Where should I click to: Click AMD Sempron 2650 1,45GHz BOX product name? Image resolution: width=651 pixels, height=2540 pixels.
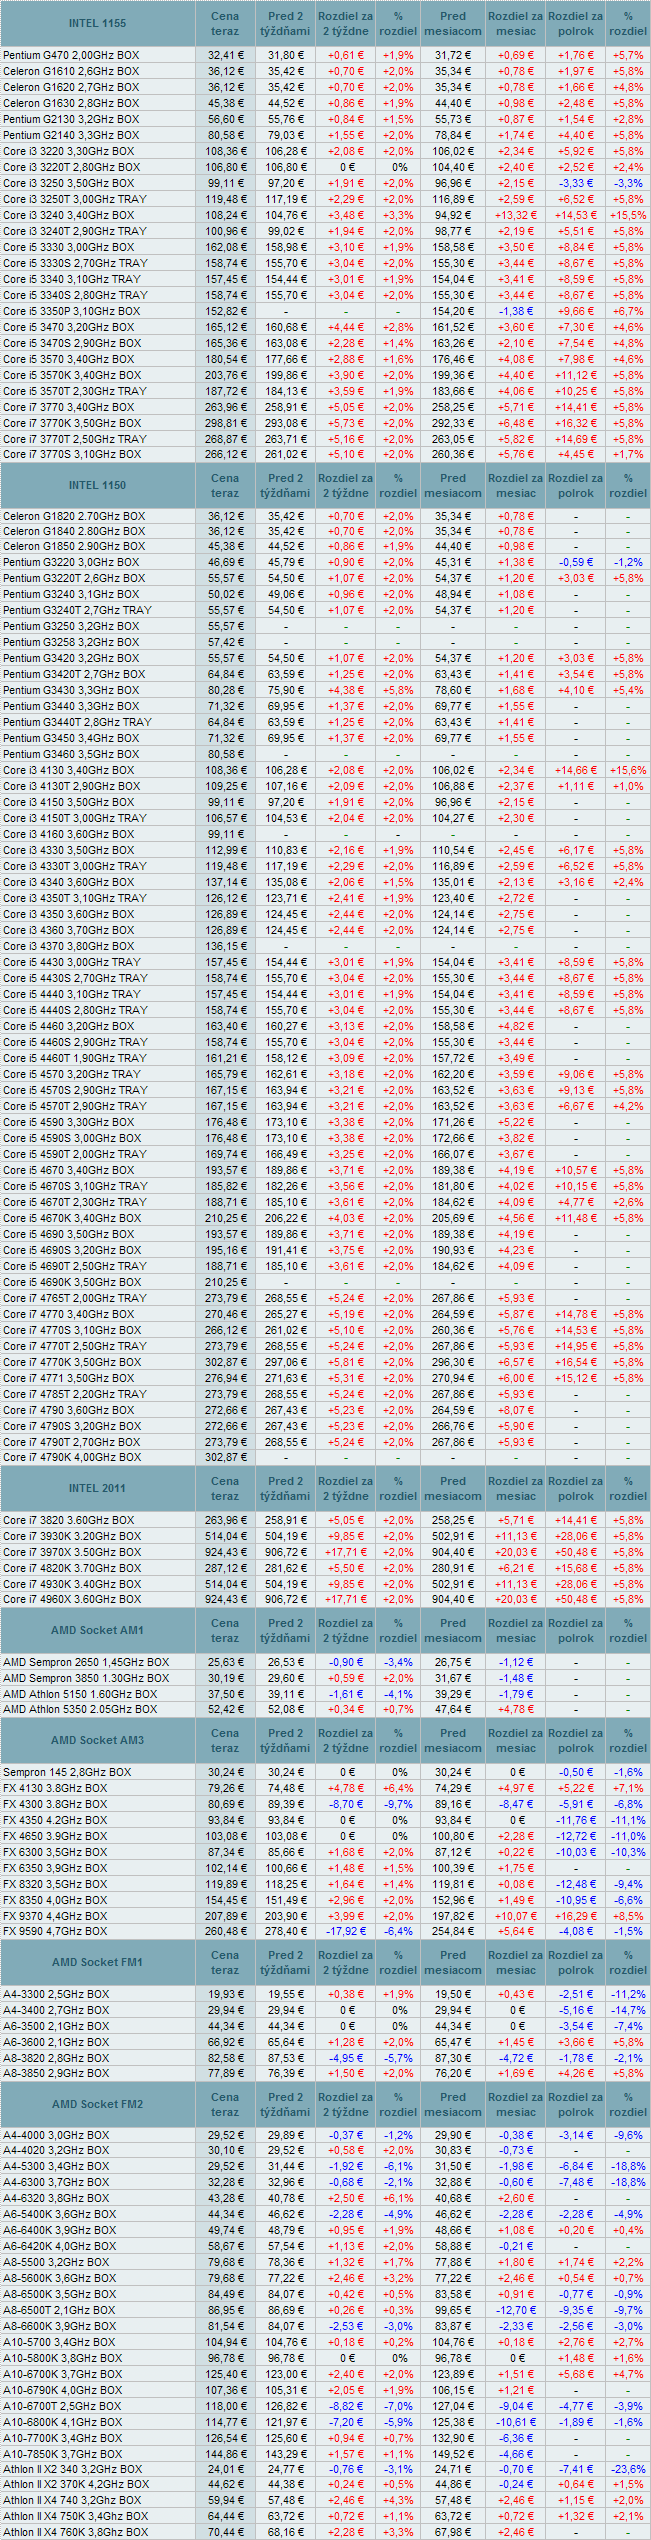(86, 1662)
